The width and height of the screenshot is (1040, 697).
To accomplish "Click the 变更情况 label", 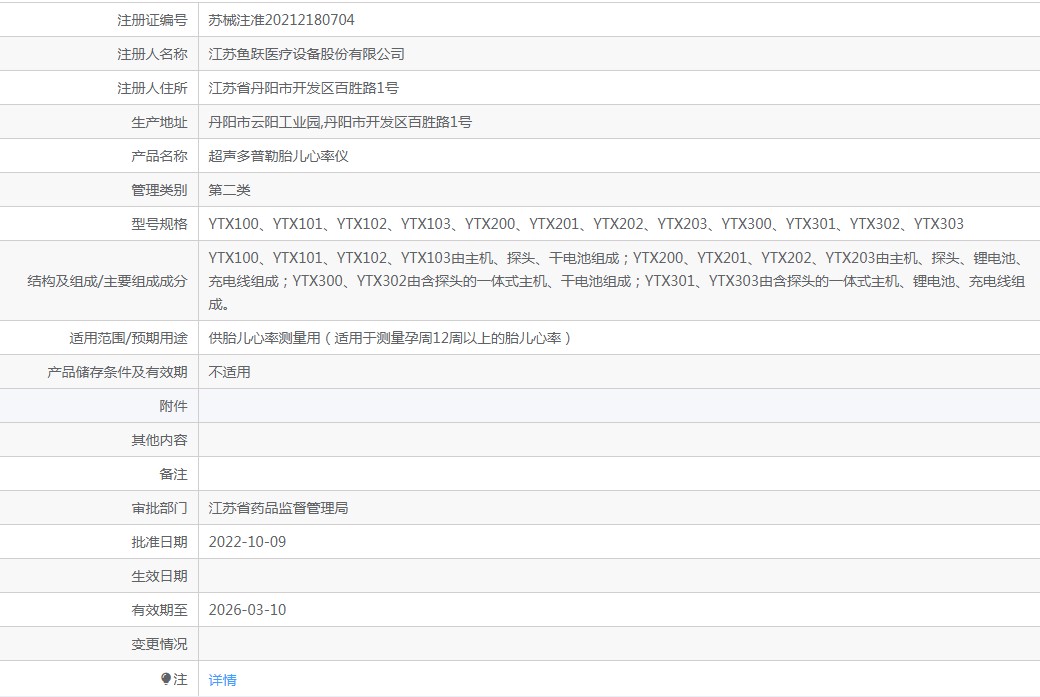I will (159, 644).
